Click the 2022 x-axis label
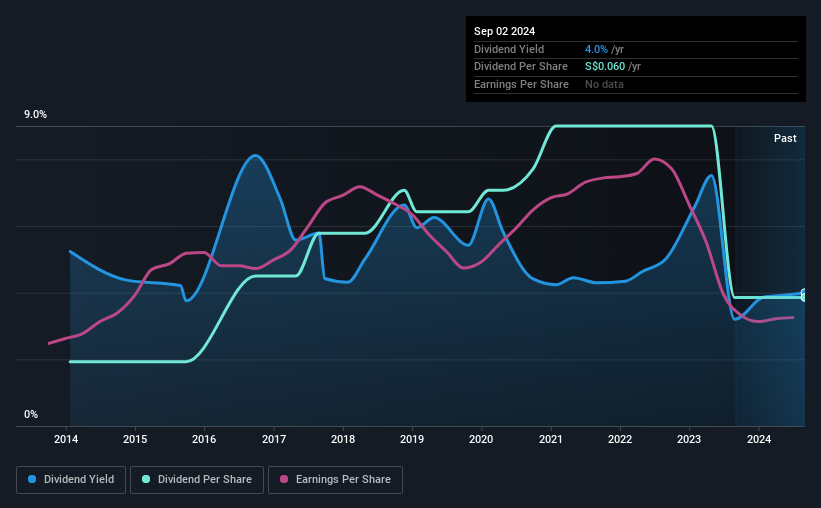This screenshot has height=508, width=821. pos(620,439)
